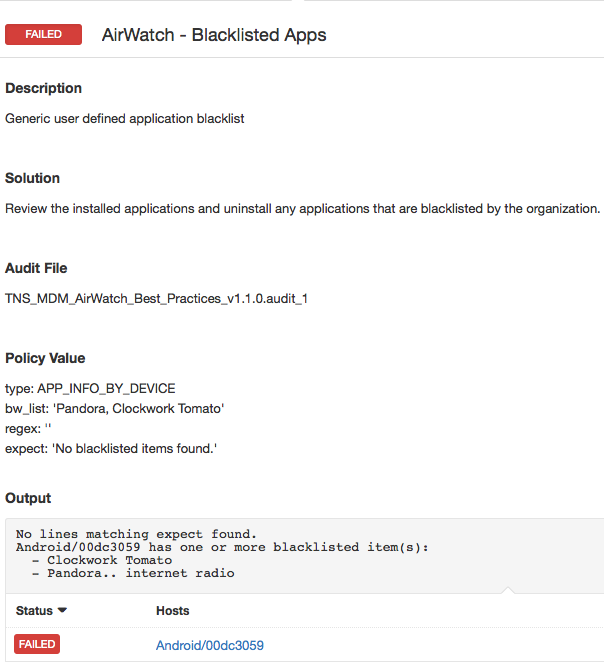This screenshot has width=604, height=664.
Task: Click the Policy Value heading
Action: [45, 358]
